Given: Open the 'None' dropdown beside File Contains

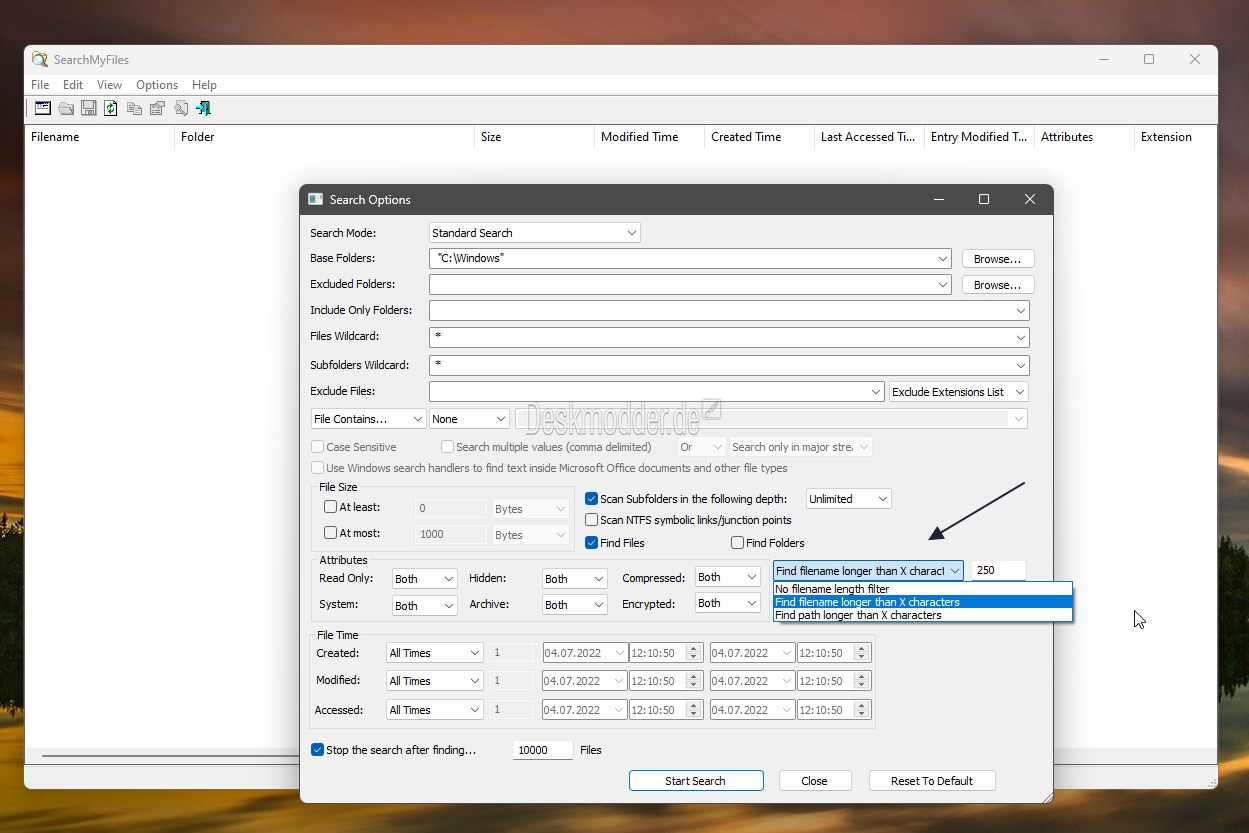Looking at the screenshot, I should [x=469, y=419].
